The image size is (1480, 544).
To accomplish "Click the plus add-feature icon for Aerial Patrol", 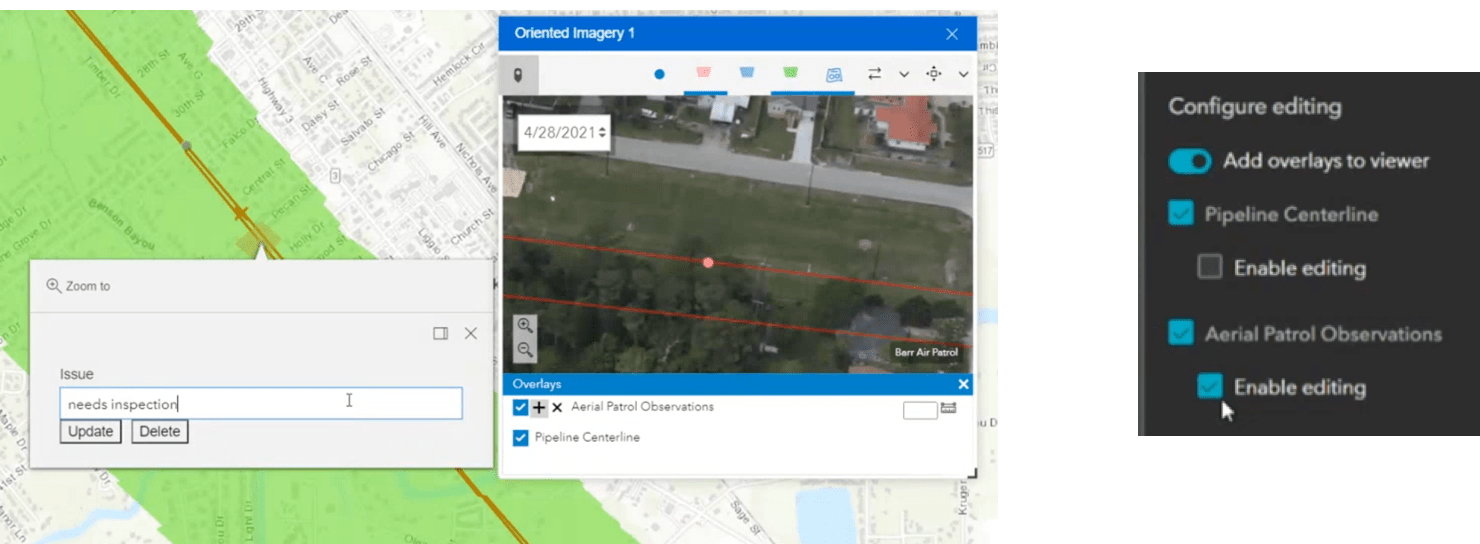I will pyautogui.click(x=539, y=407).
